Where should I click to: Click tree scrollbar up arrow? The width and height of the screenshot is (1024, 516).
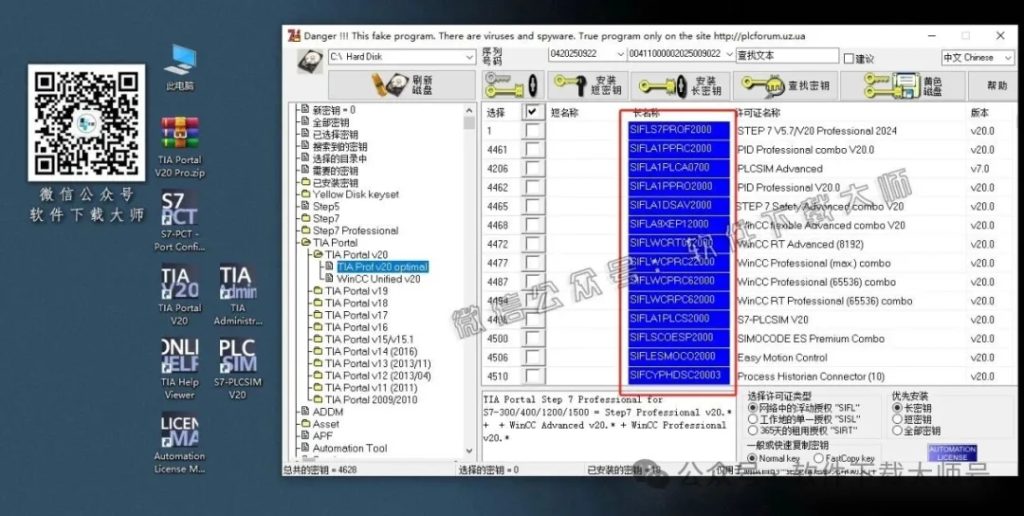pos(469,110)
